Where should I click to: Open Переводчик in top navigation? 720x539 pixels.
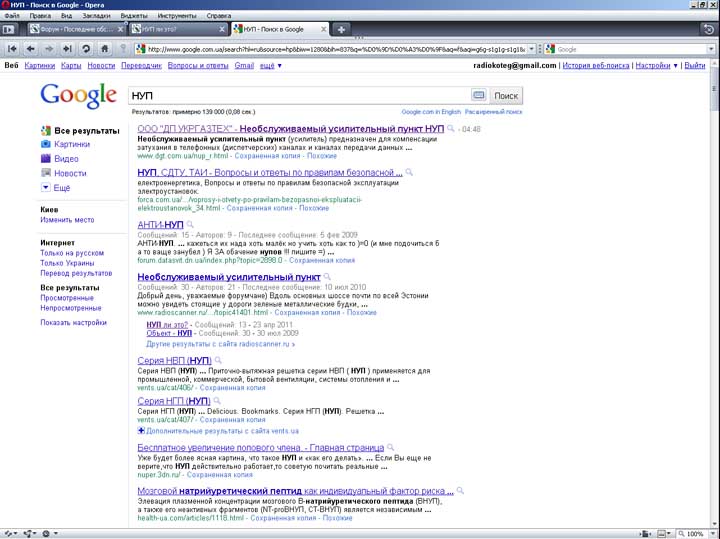141,66
